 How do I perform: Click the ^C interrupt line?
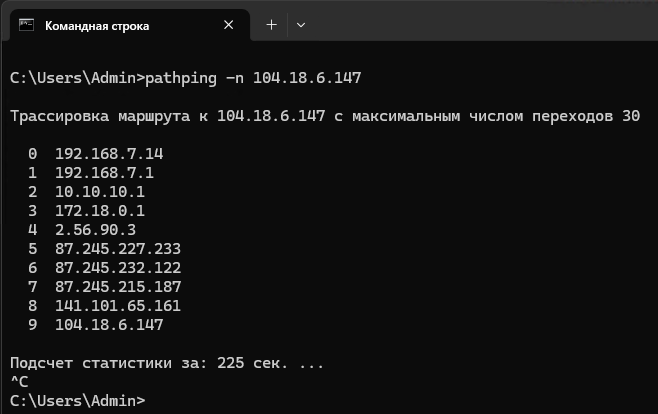[x=18, y=382]
